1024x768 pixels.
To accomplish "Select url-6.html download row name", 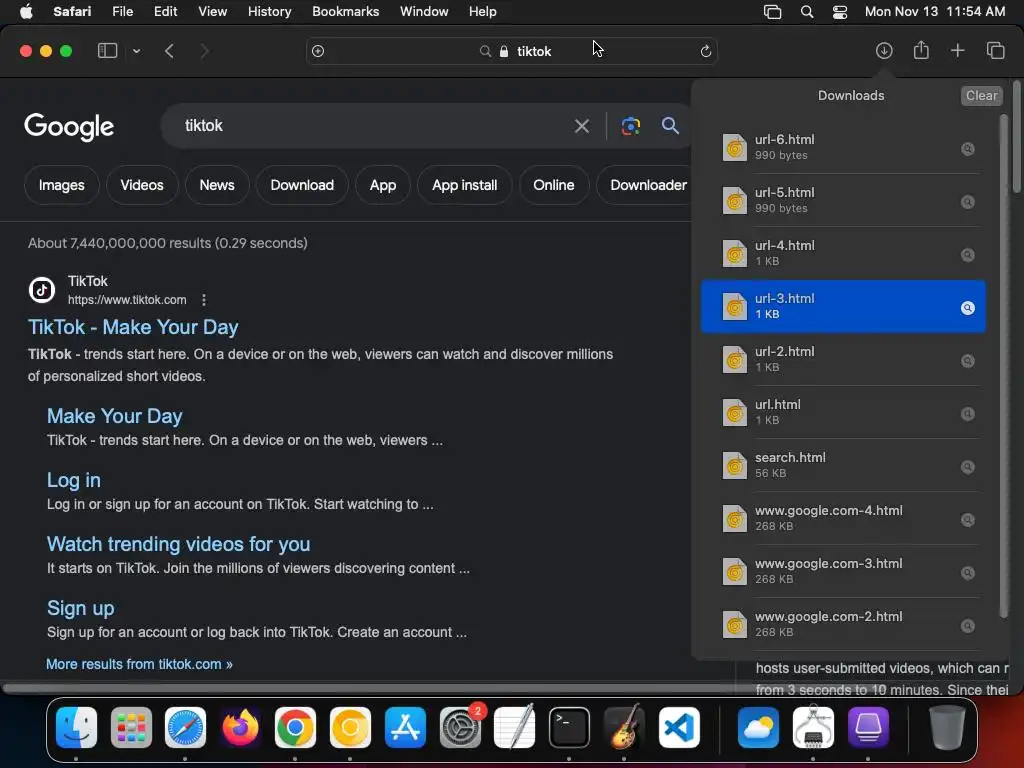I will tap(784, 139).
